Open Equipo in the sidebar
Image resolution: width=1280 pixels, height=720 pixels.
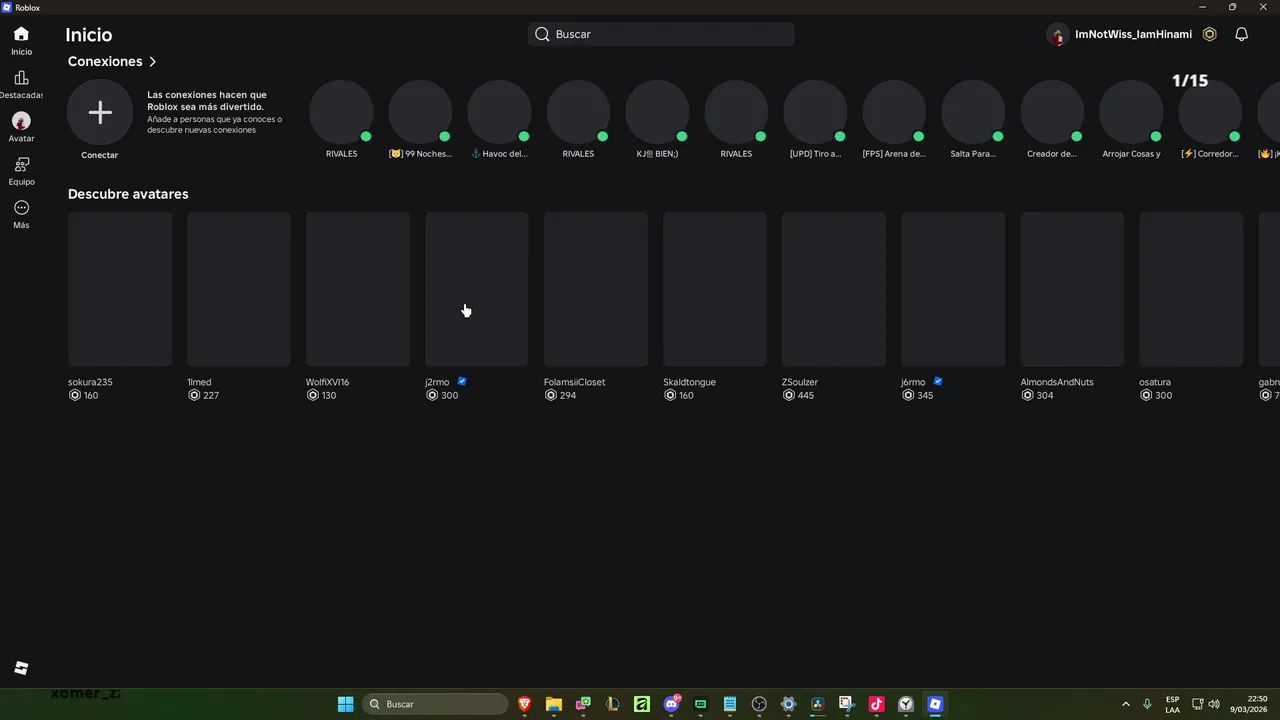21,170
